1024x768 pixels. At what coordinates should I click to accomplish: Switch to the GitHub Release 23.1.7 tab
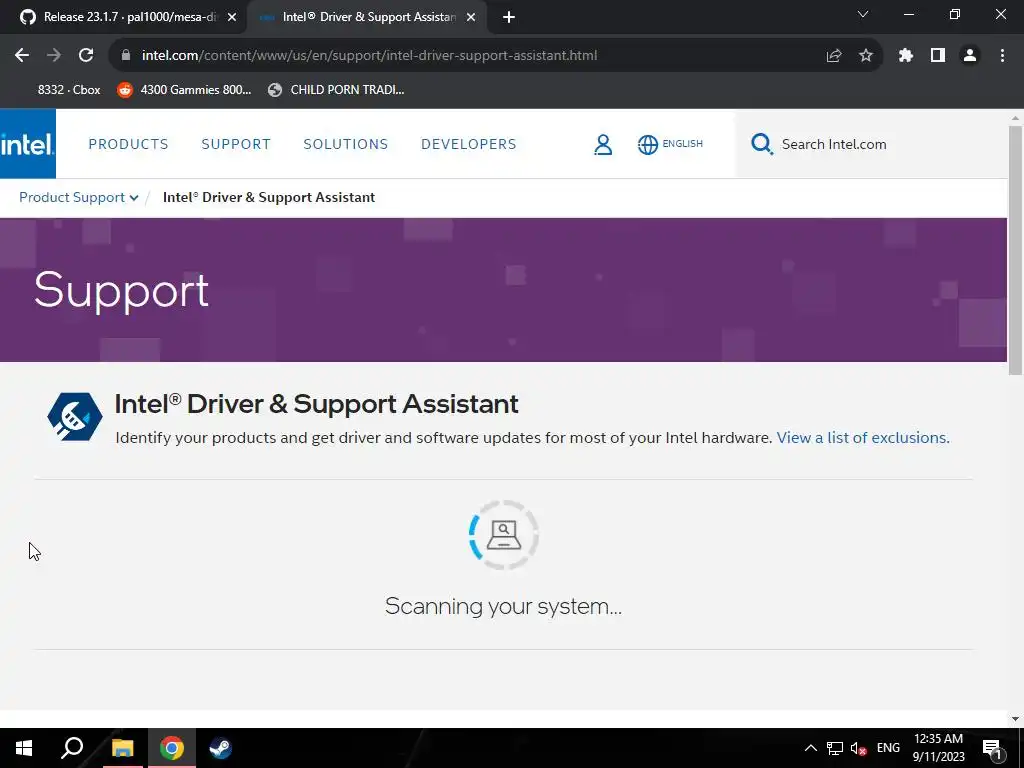click(124, 18)
